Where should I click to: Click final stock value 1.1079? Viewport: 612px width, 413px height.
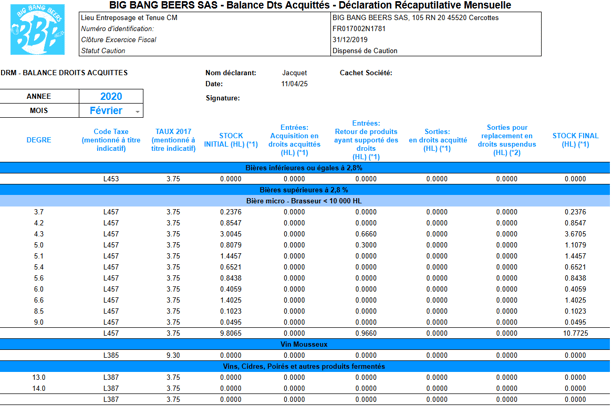[575, 245]
